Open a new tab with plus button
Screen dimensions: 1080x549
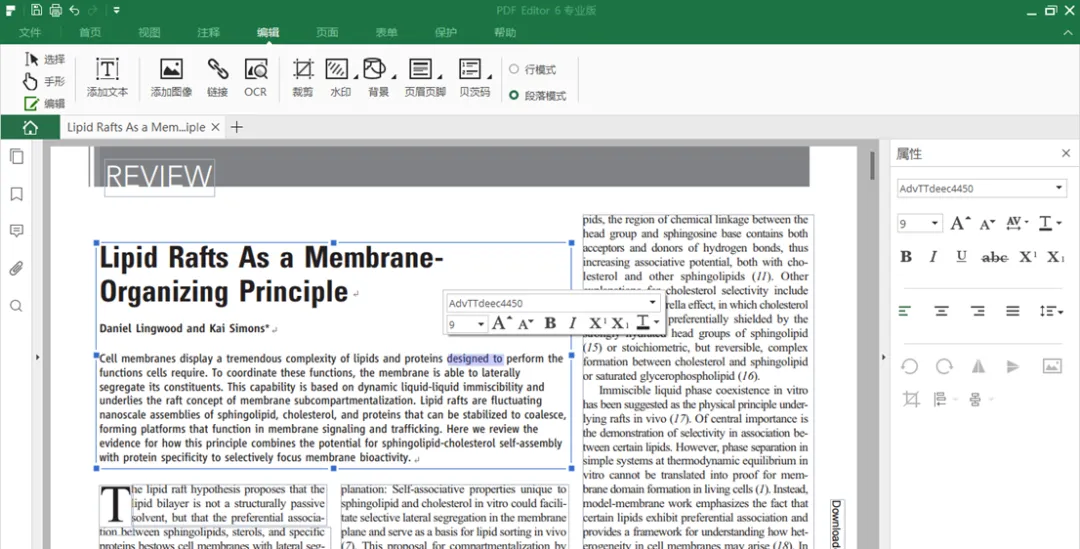pos(236,127)
